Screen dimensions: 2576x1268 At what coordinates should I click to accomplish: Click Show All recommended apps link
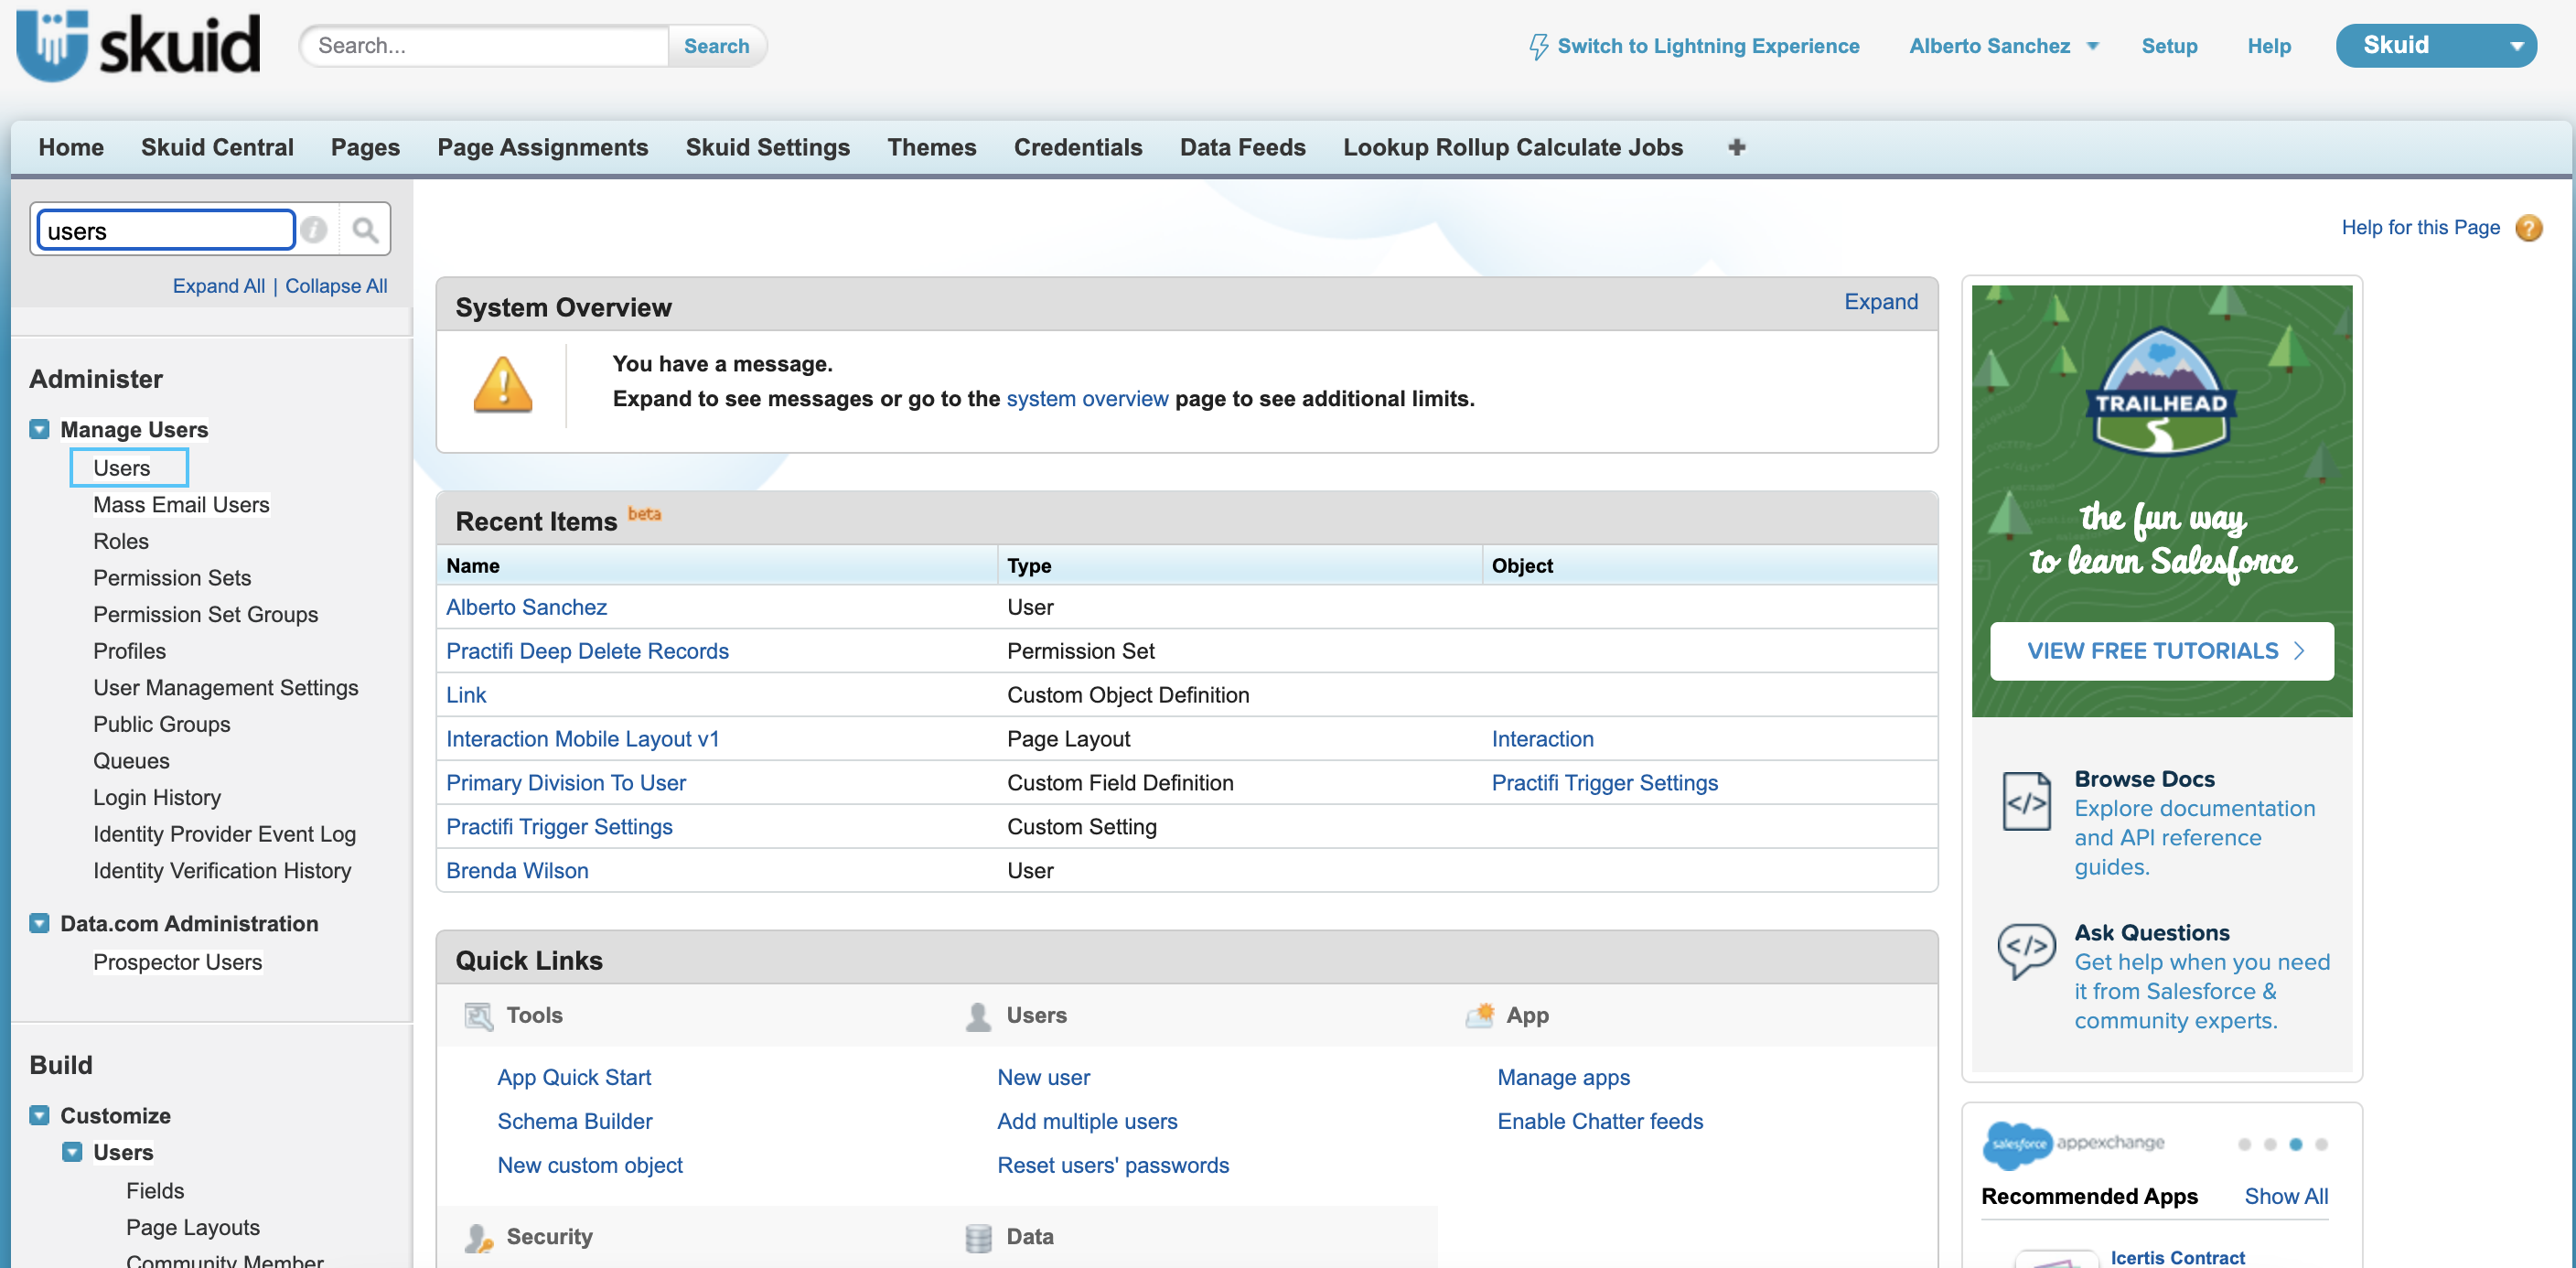click(2285, 1197)
